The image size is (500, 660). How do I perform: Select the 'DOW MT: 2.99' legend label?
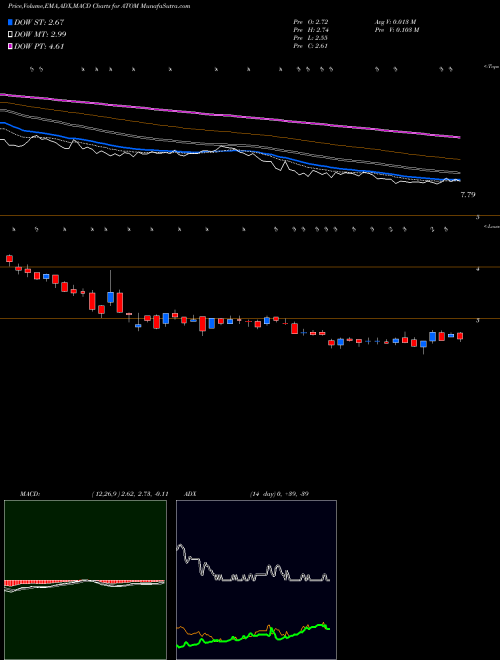point(40,35)
